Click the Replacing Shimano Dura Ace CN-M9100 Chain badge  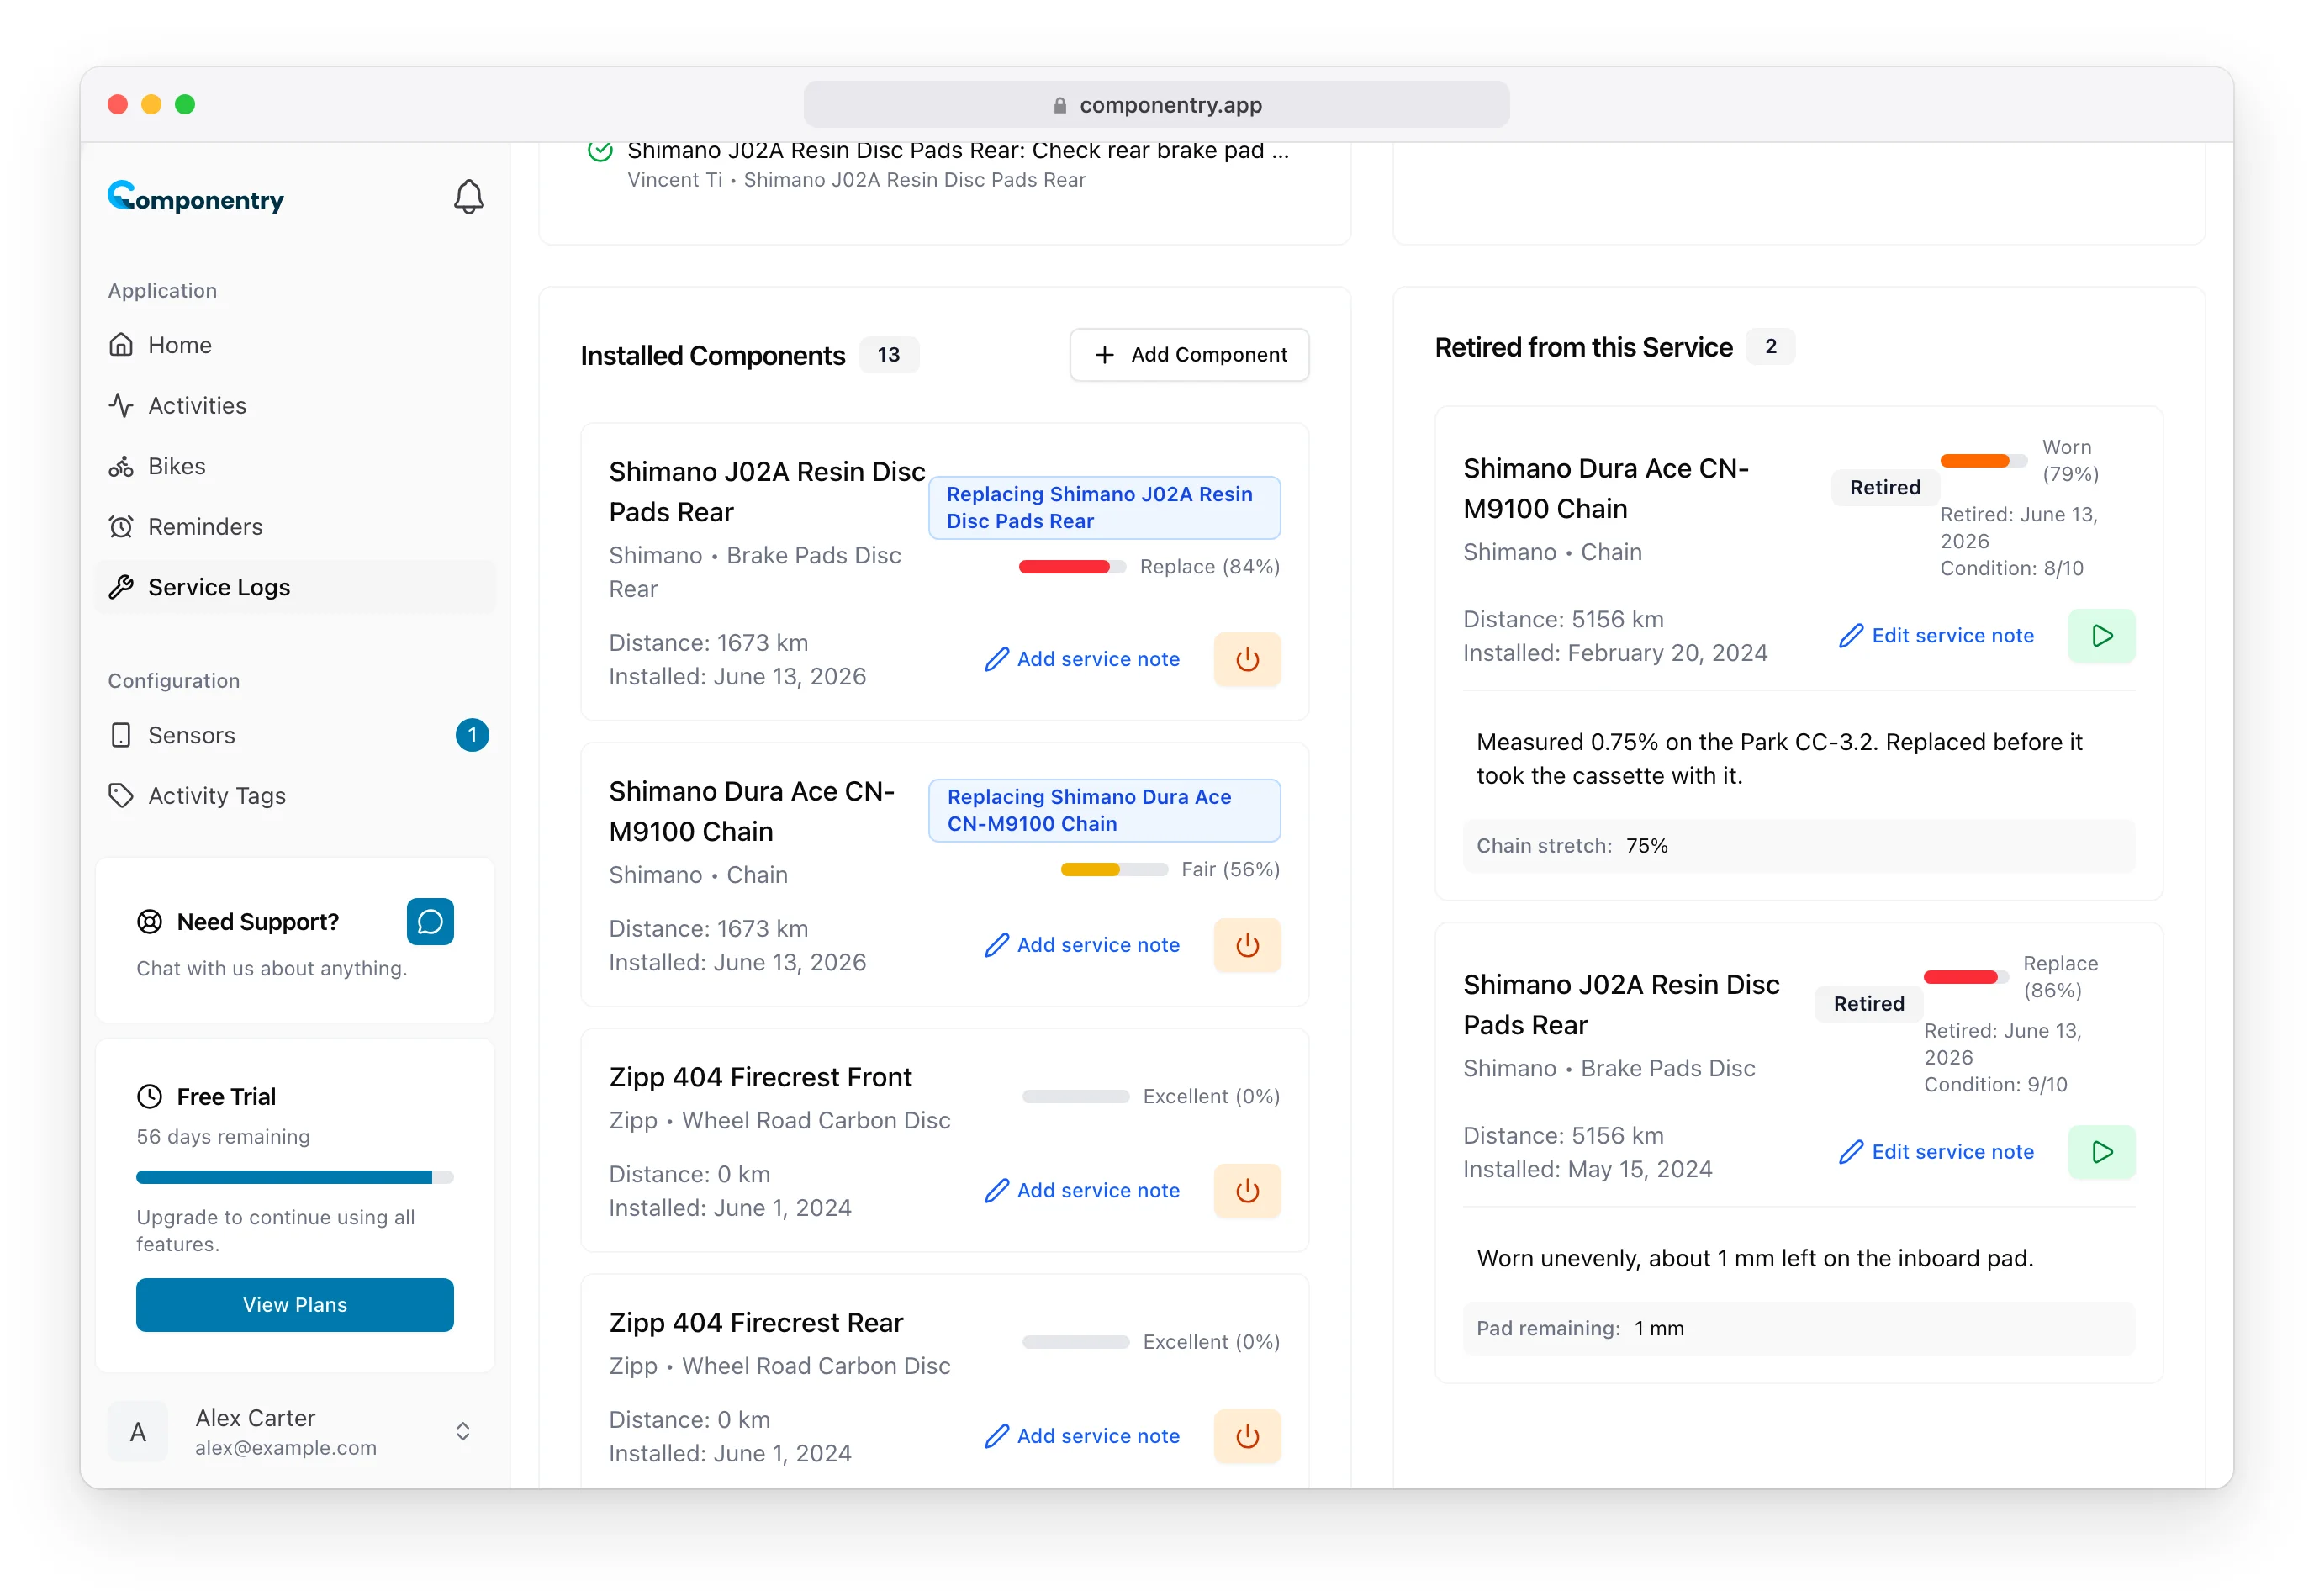(1104, 811)
